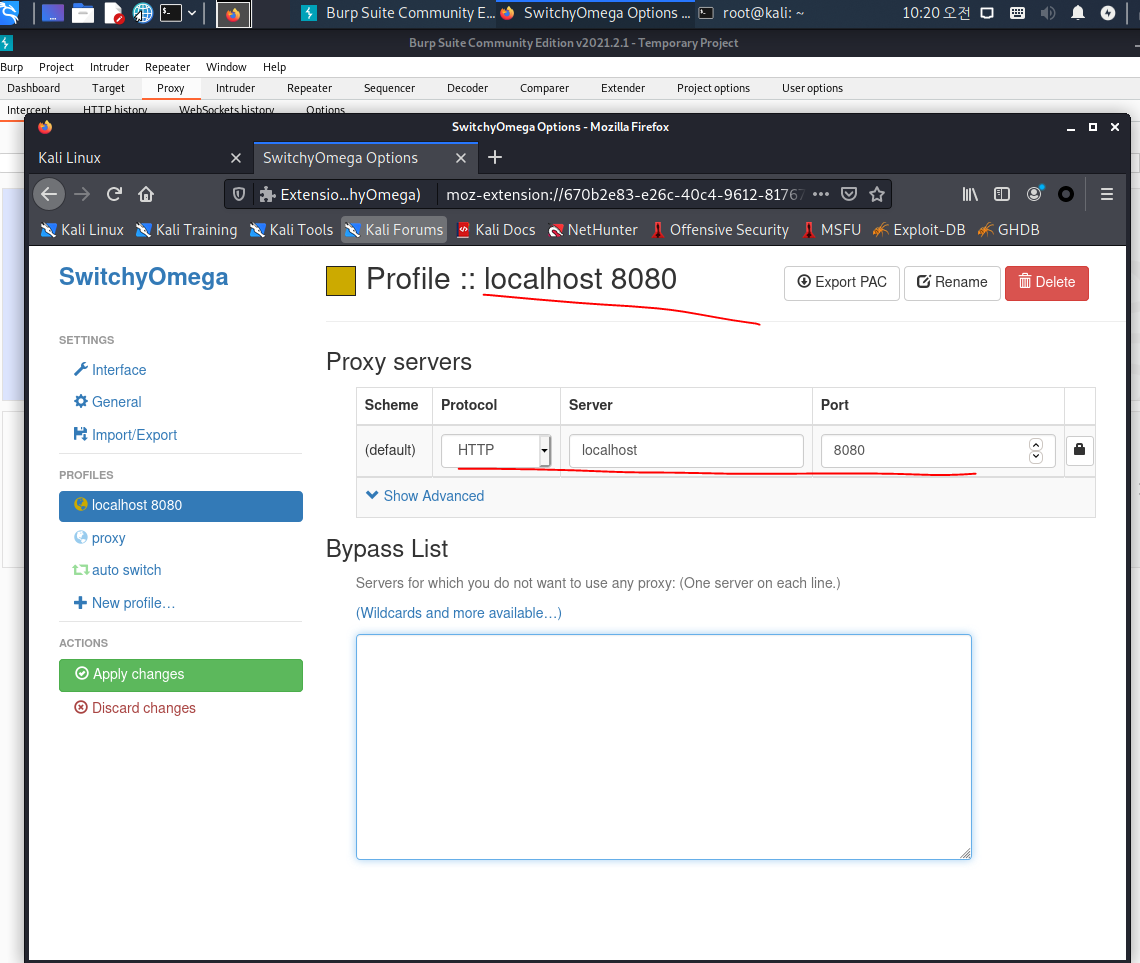Open GHDB bookmark
This screenshot has width=1140, height=963.
(1008, 230)
